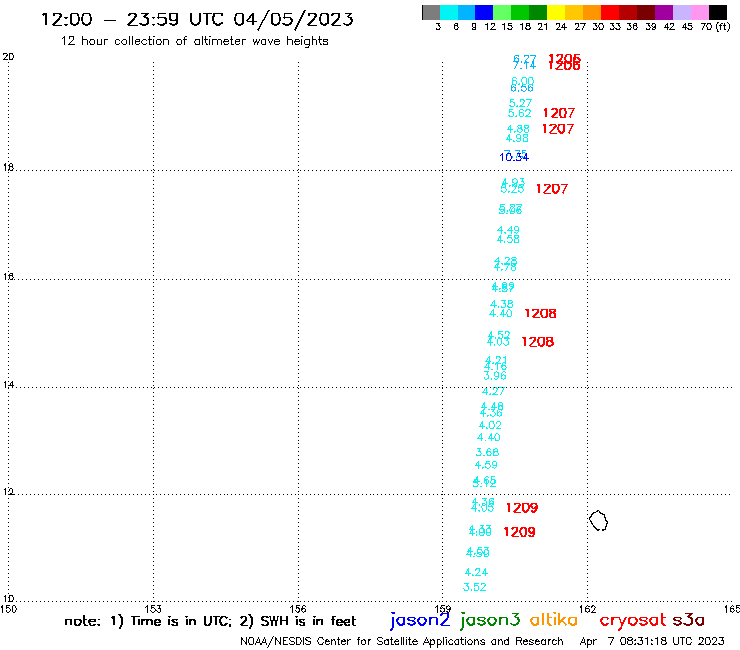The image size is (740, 650).
Task: Click the '3.52' wave height value
Action: (x=474, y=587)
